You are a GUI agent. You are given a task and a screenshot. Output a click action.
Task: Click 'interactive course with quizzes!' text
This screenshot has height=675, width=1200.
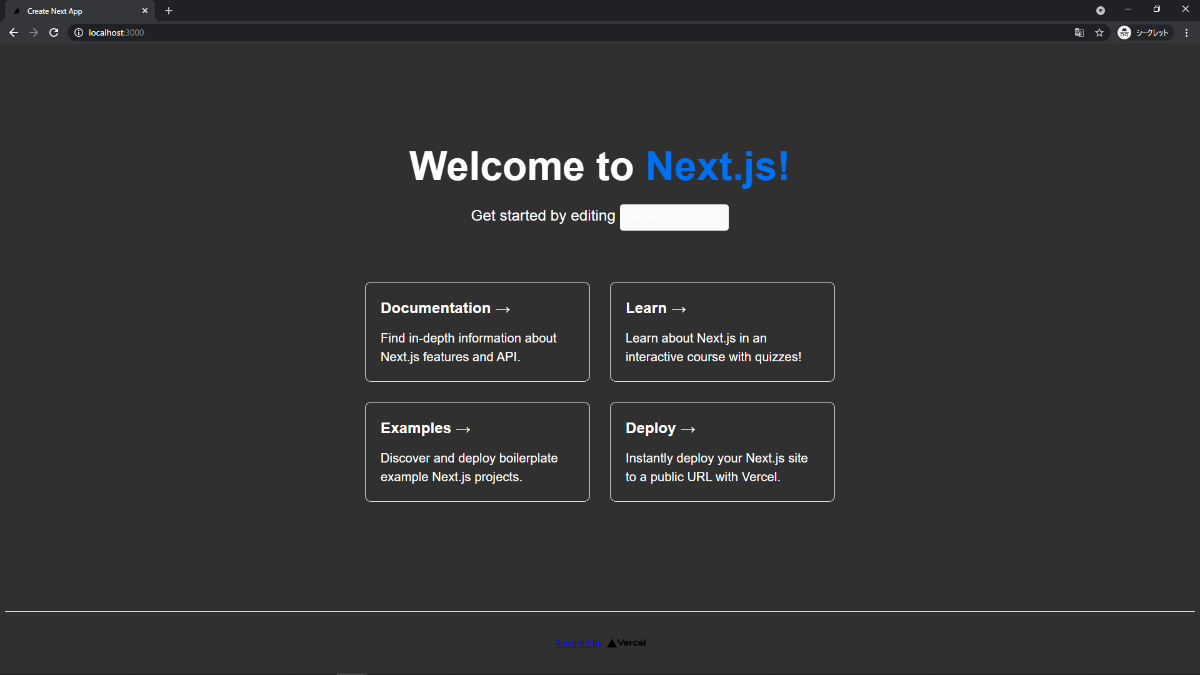(x=714, y=357)
